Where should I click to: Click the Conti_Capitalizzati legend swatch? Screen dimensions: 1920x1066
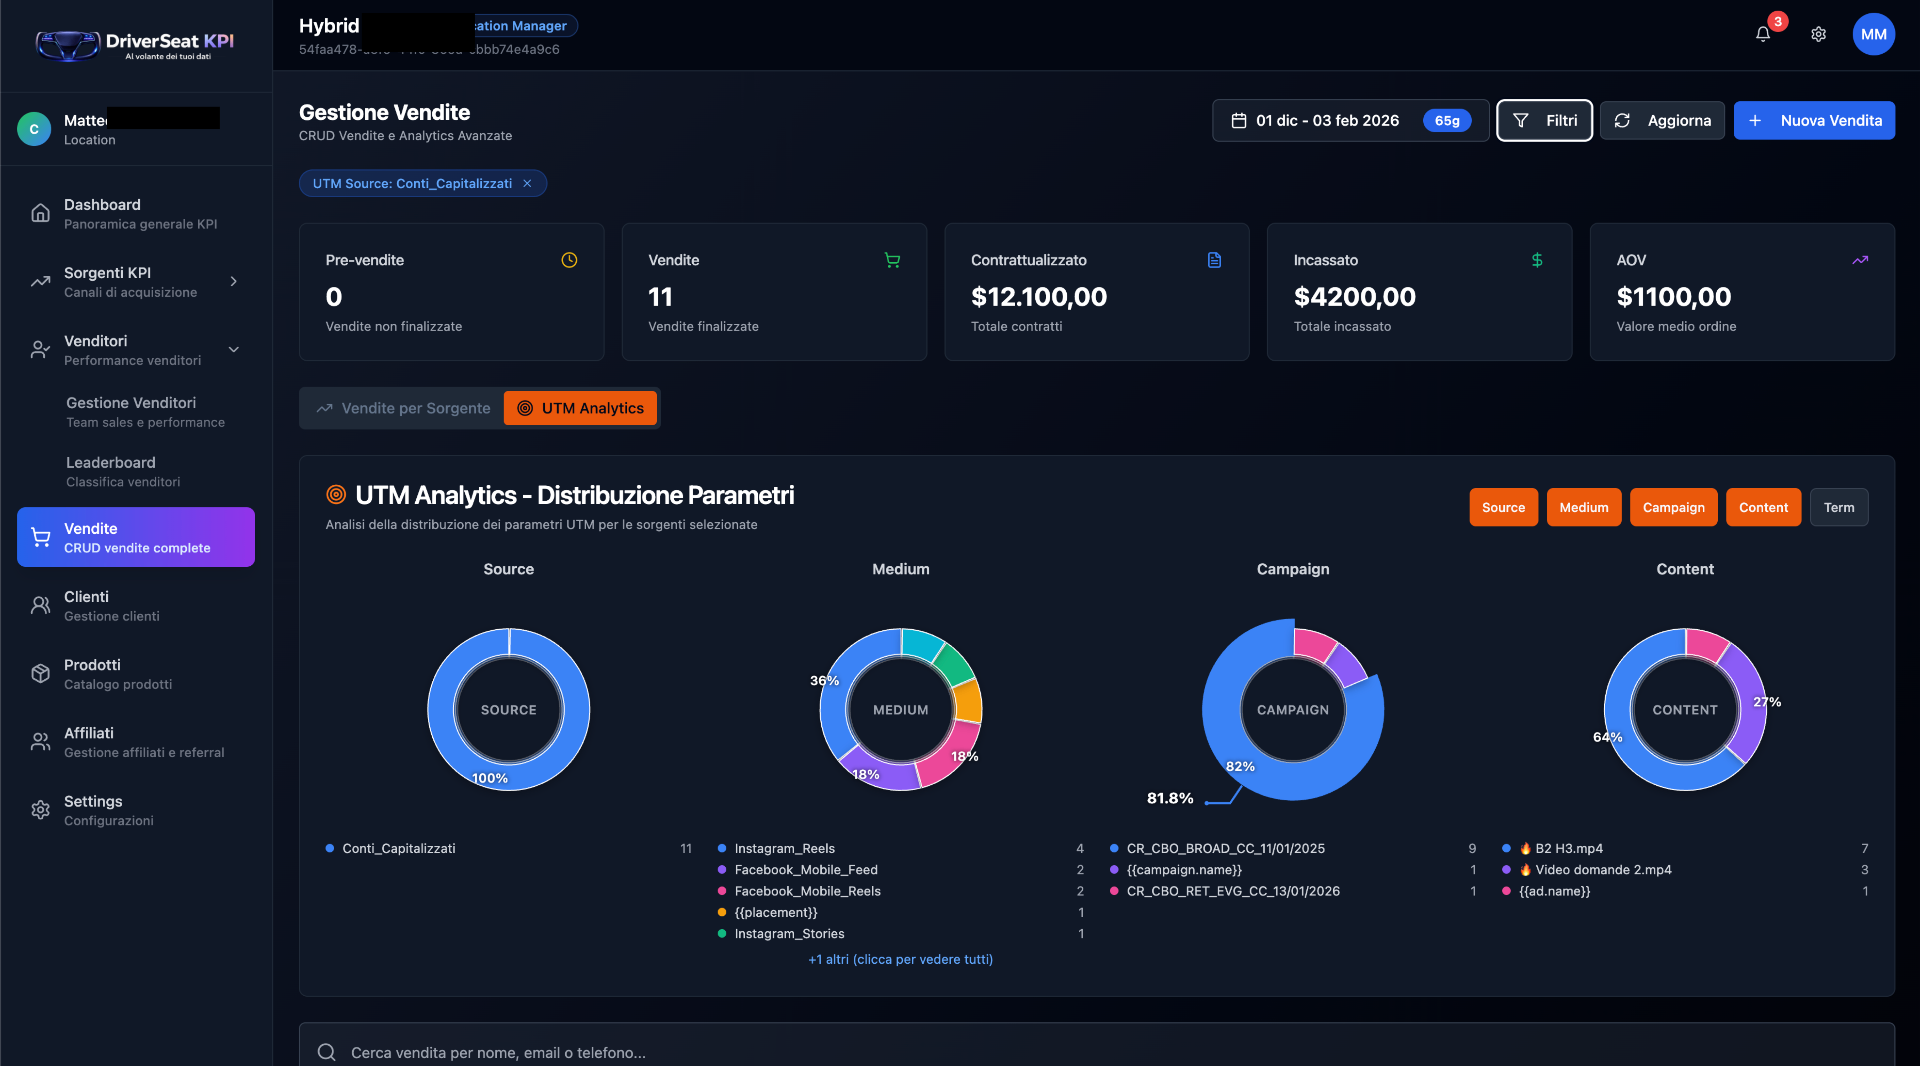point(328,849)
